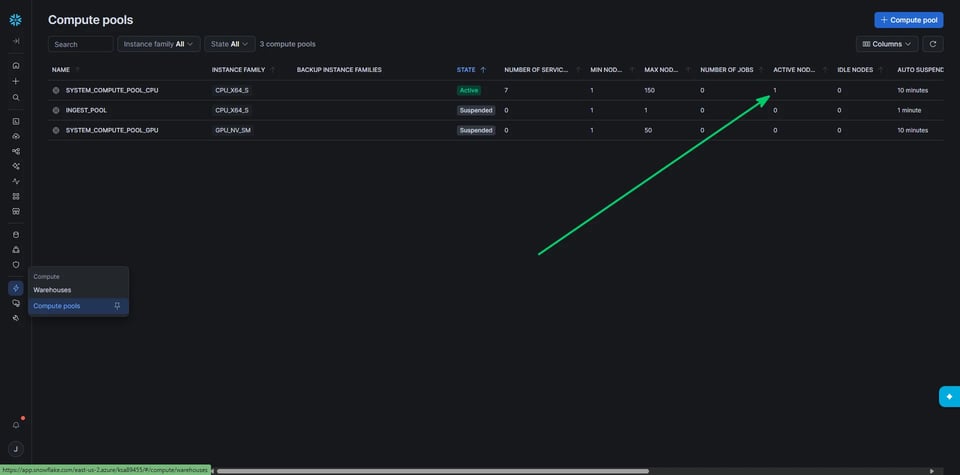Viewport: 960px width, 475px height.
Task: Click the status icon beside INGEST_POOL
Action: (56, 110)
